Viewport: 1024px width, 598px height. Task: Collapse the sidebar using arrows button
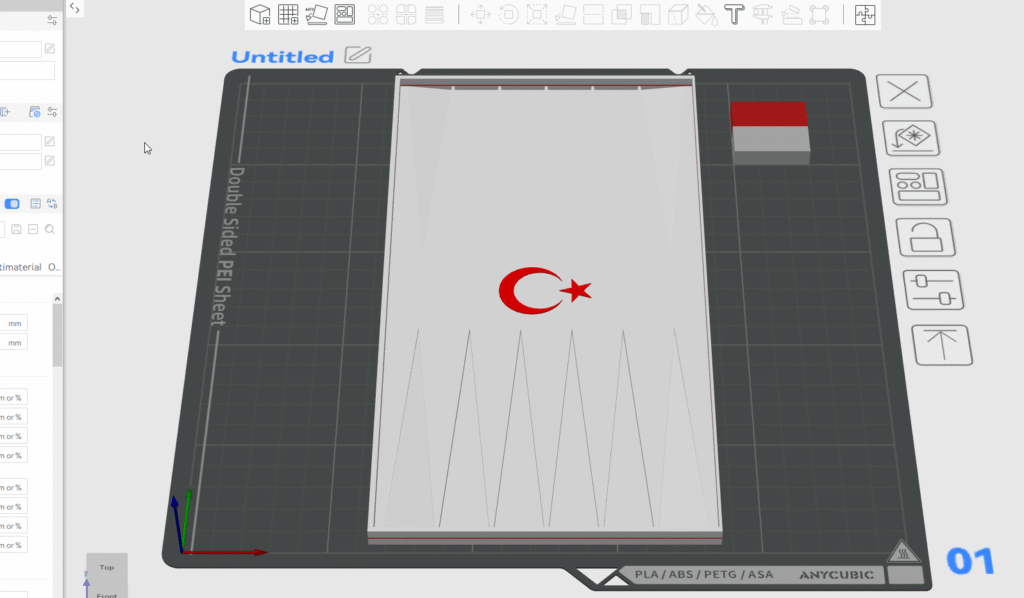[x=75, y=8]
